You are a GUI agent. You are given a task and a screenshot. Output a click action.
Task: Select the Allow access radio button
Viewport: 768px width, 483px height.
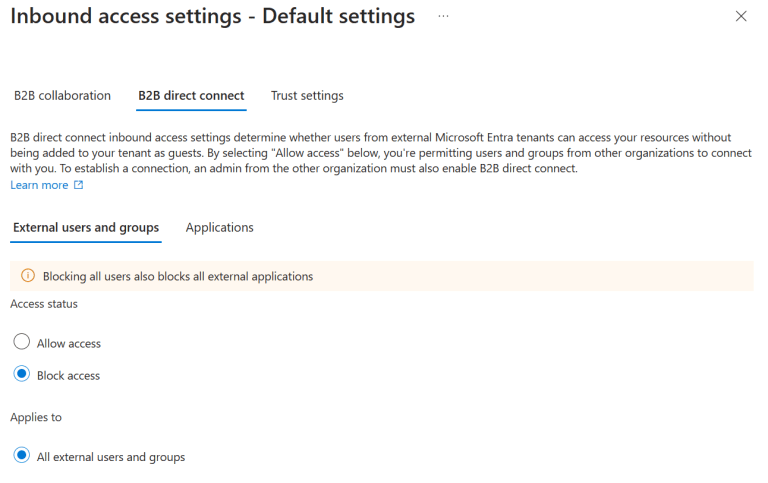tap(22, 342)
